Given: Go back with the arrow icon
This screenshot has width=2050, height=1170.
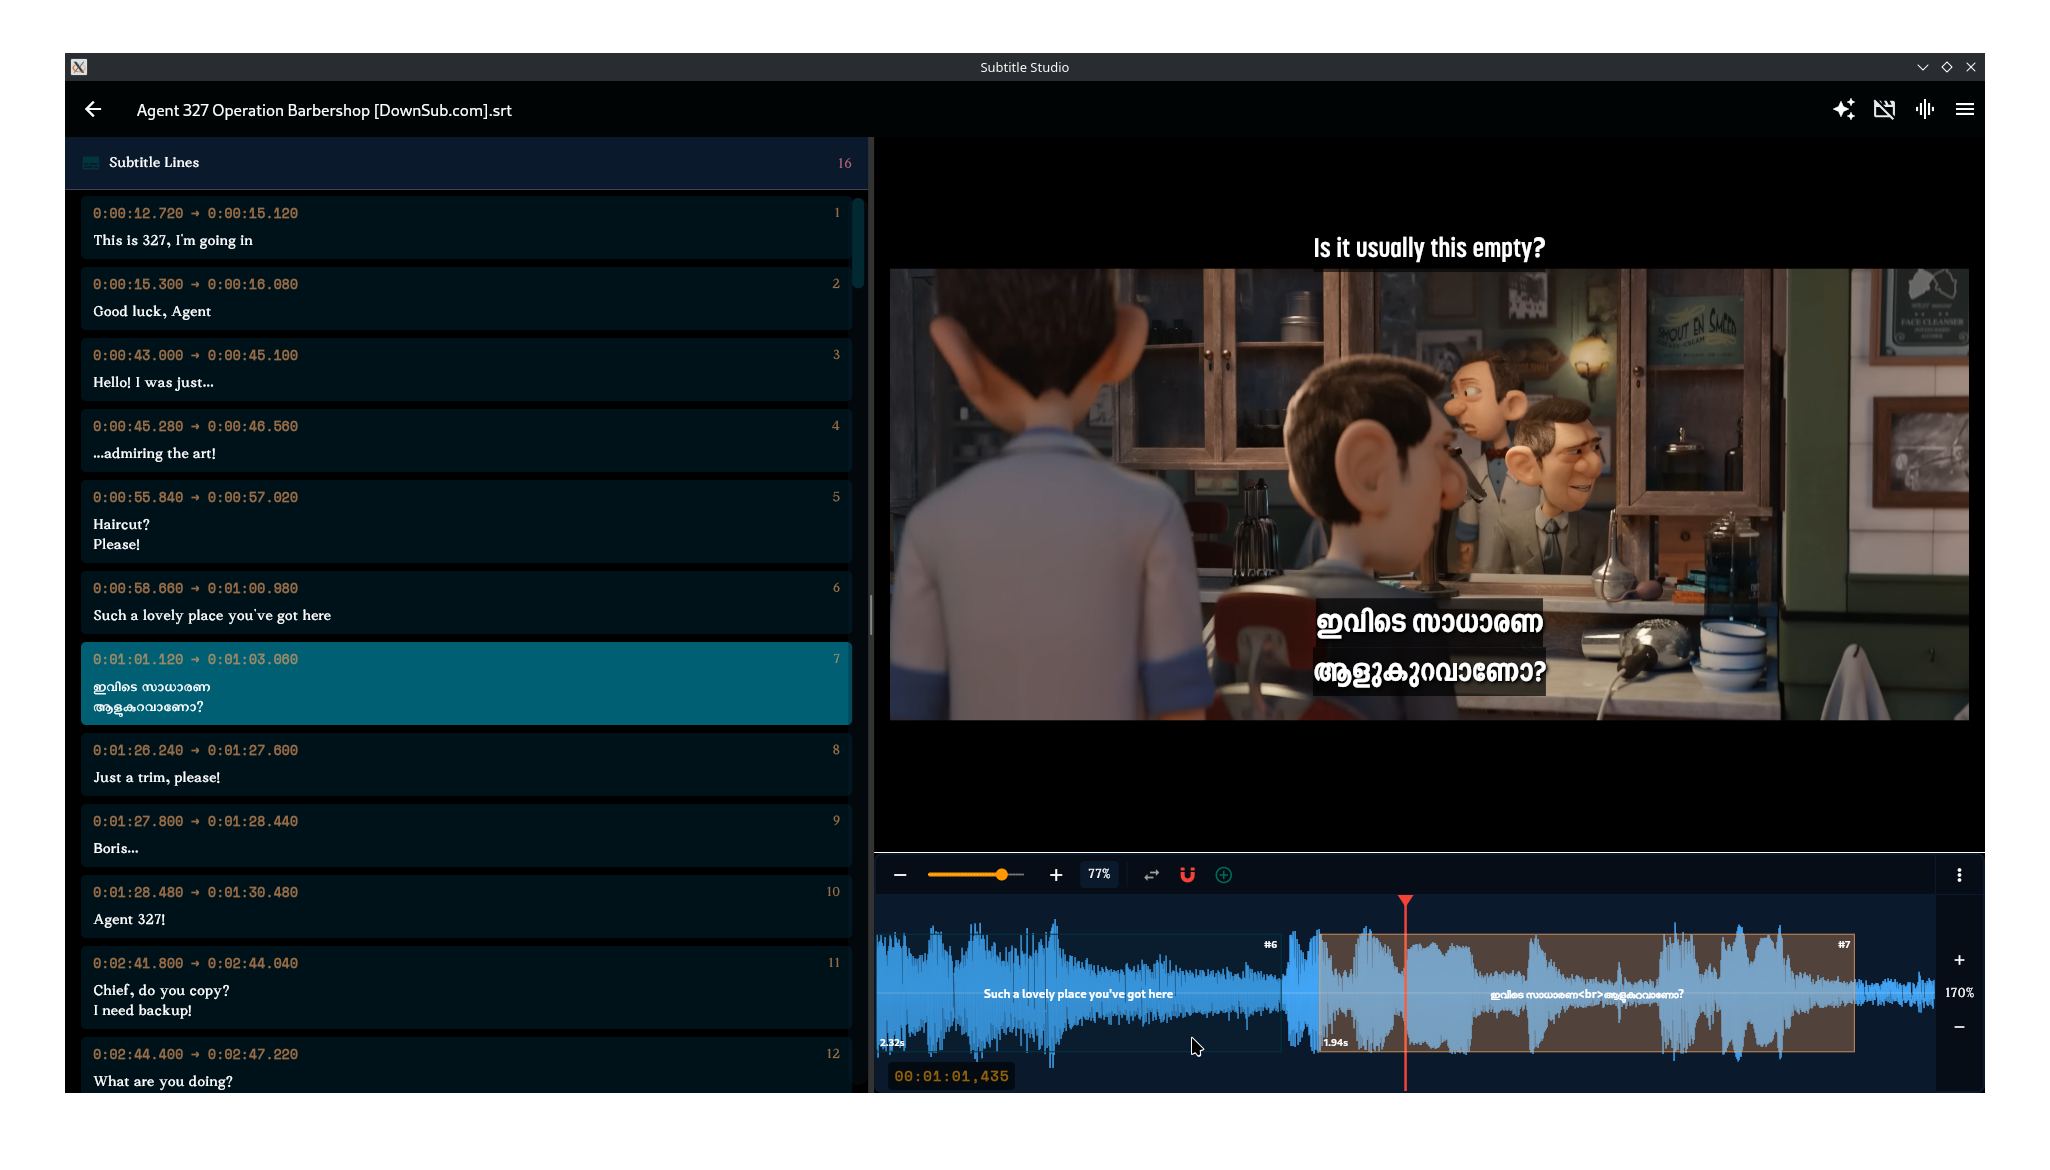Looking at the screenshot, I should click(x=93, y=110).
